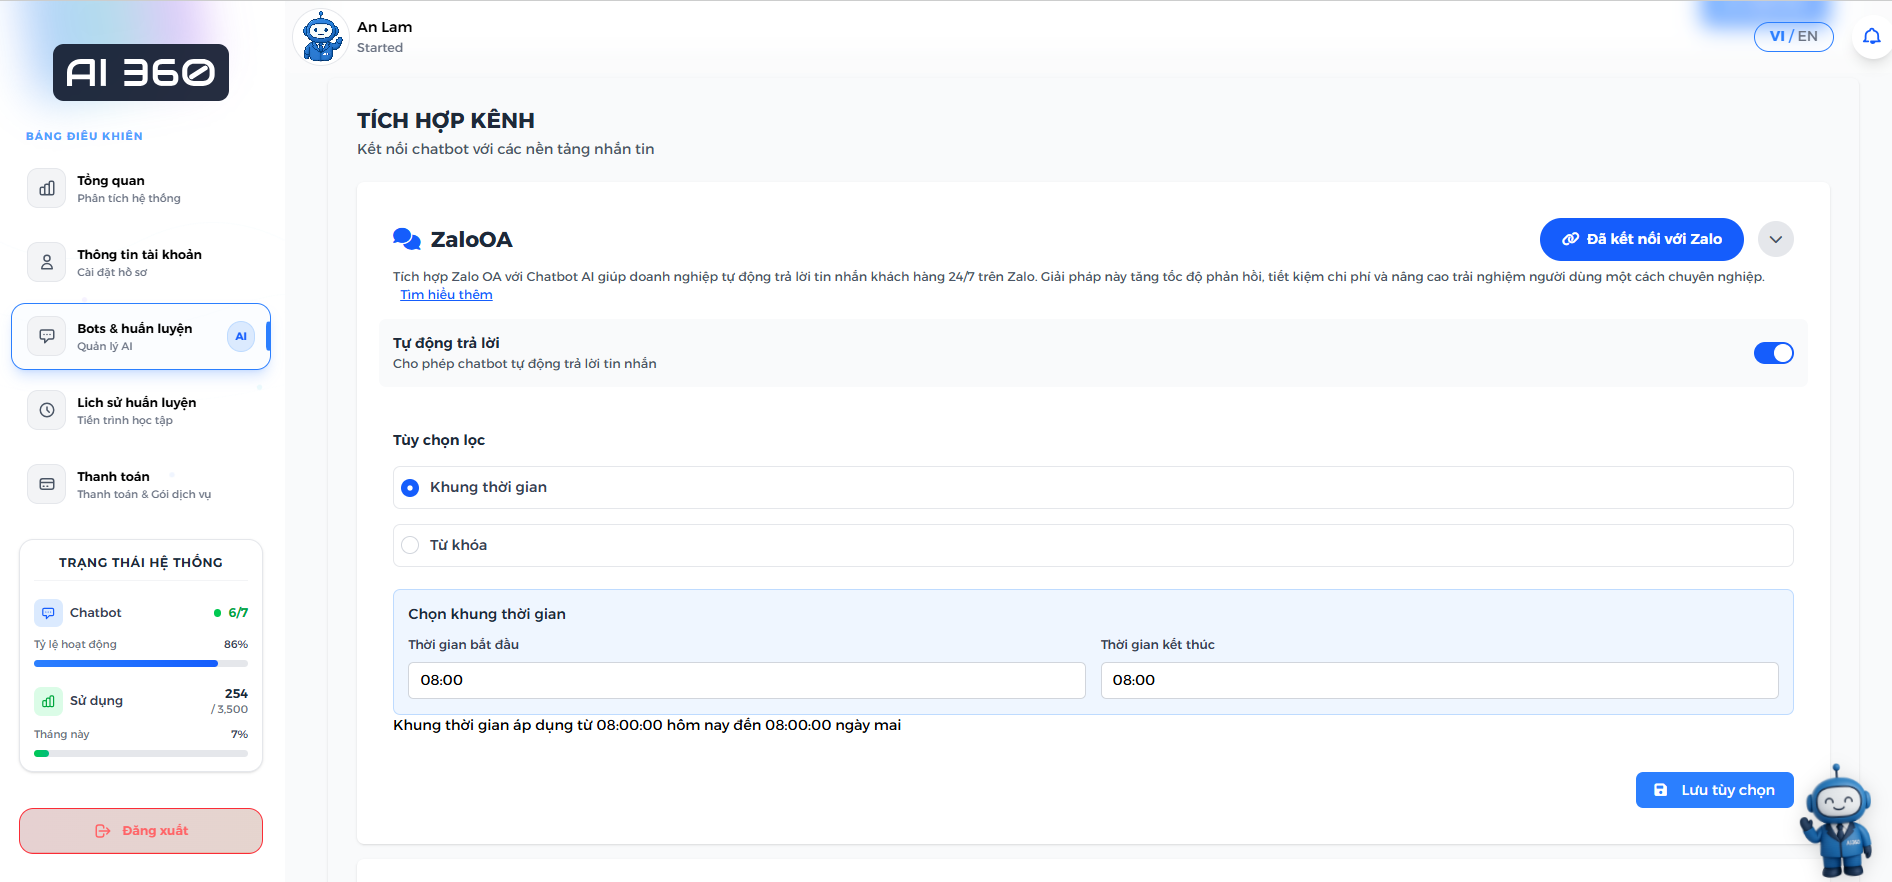Click the Đã kết nối với Zalo button
The height and width of the screenshot is (882, 1892).
point(1641,239)
